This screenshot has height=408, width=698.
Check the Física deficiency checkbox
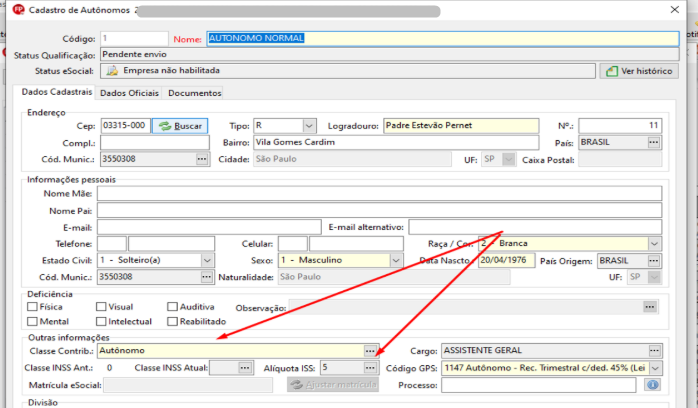(32, 307)
